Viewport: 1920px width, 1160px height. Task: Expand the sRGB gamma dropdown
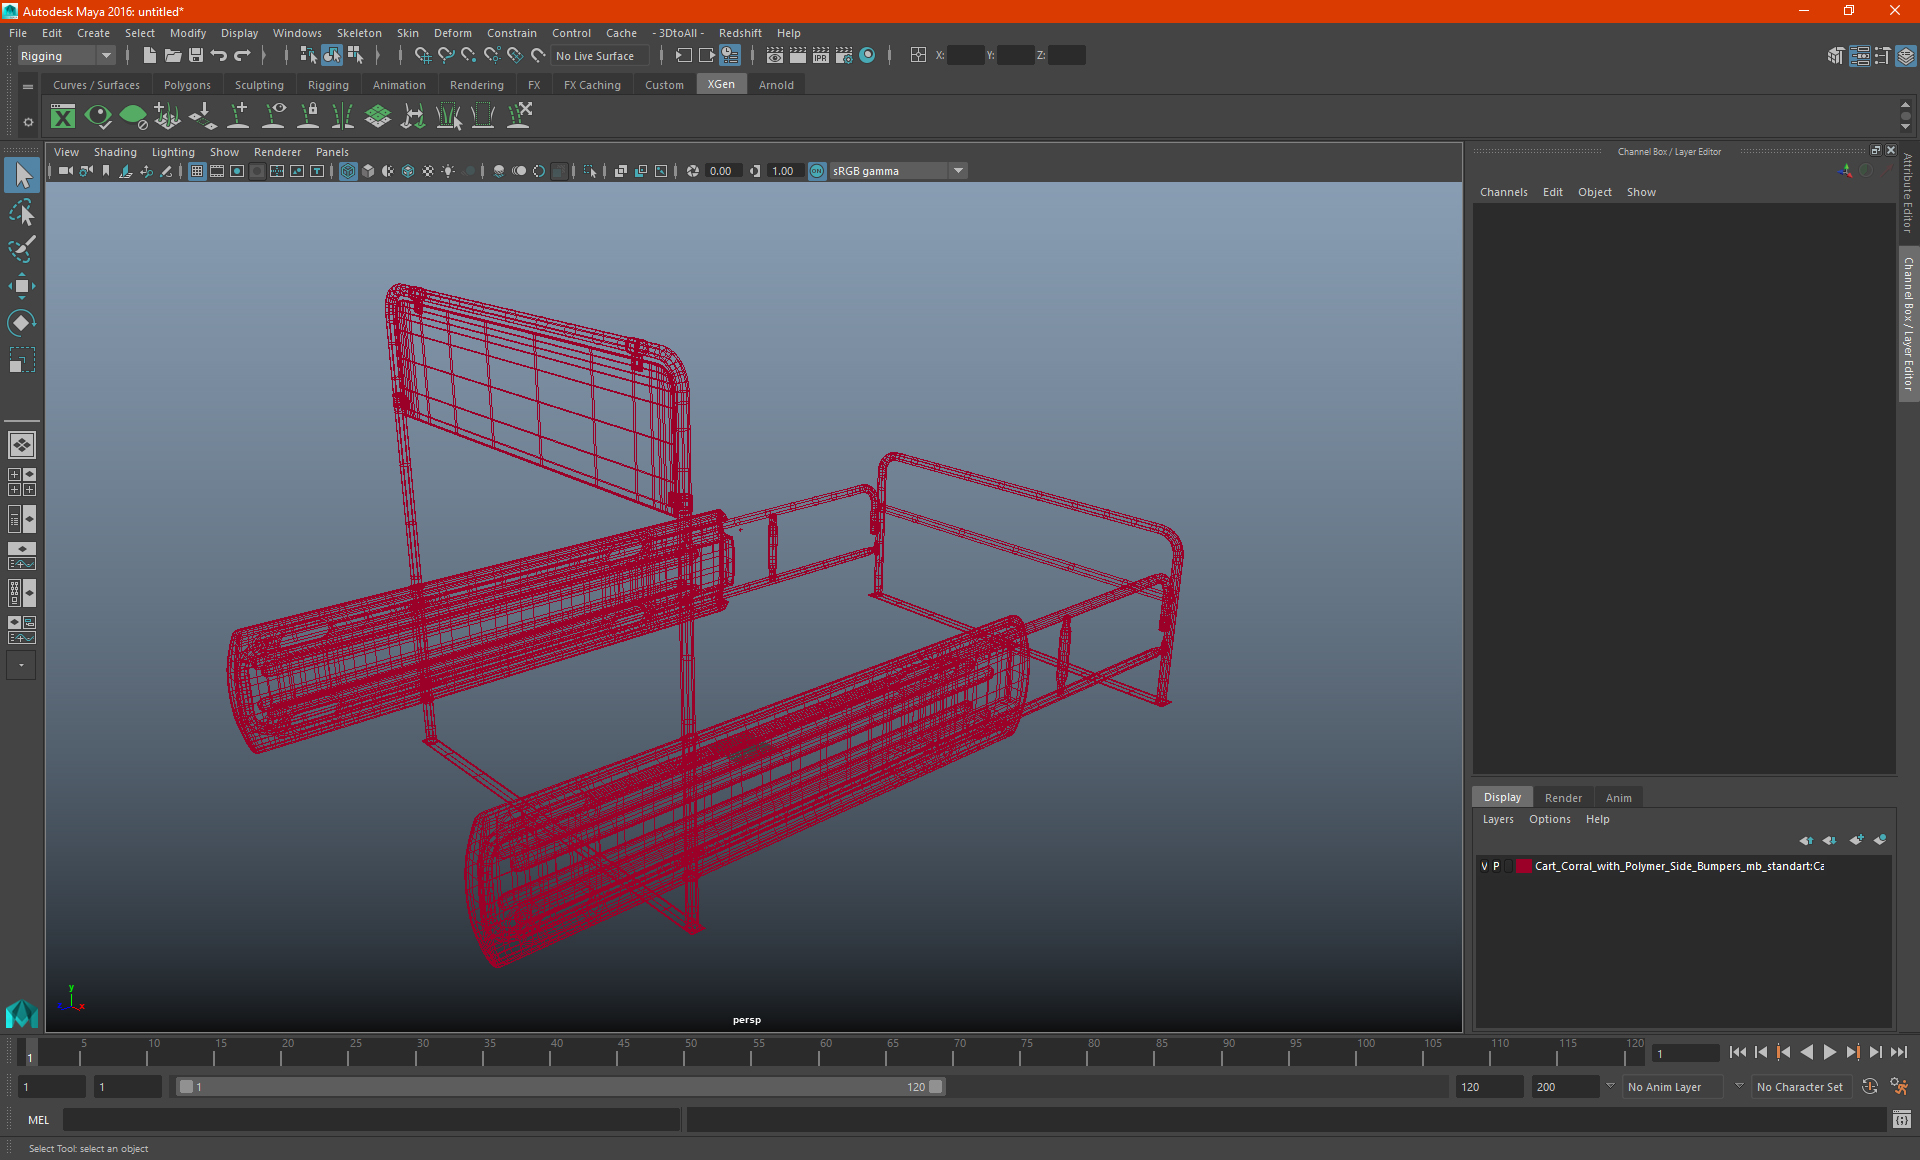click(x=958, y=171)
